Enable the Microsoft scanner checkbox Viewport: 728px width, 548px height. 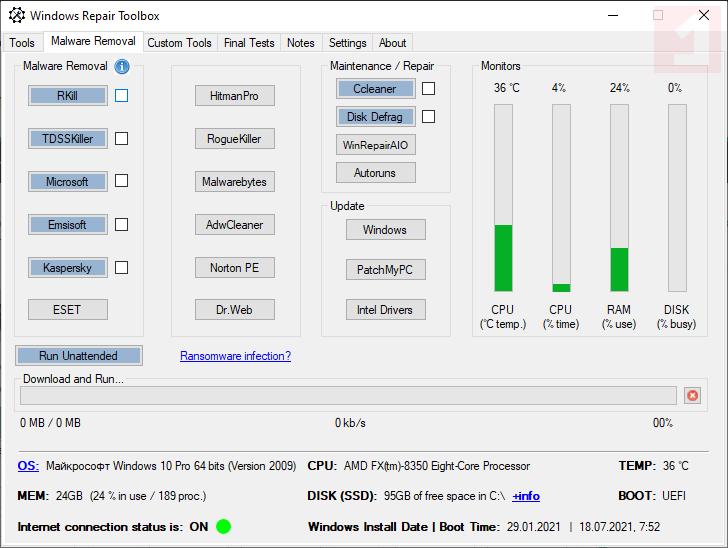(122, 181)
